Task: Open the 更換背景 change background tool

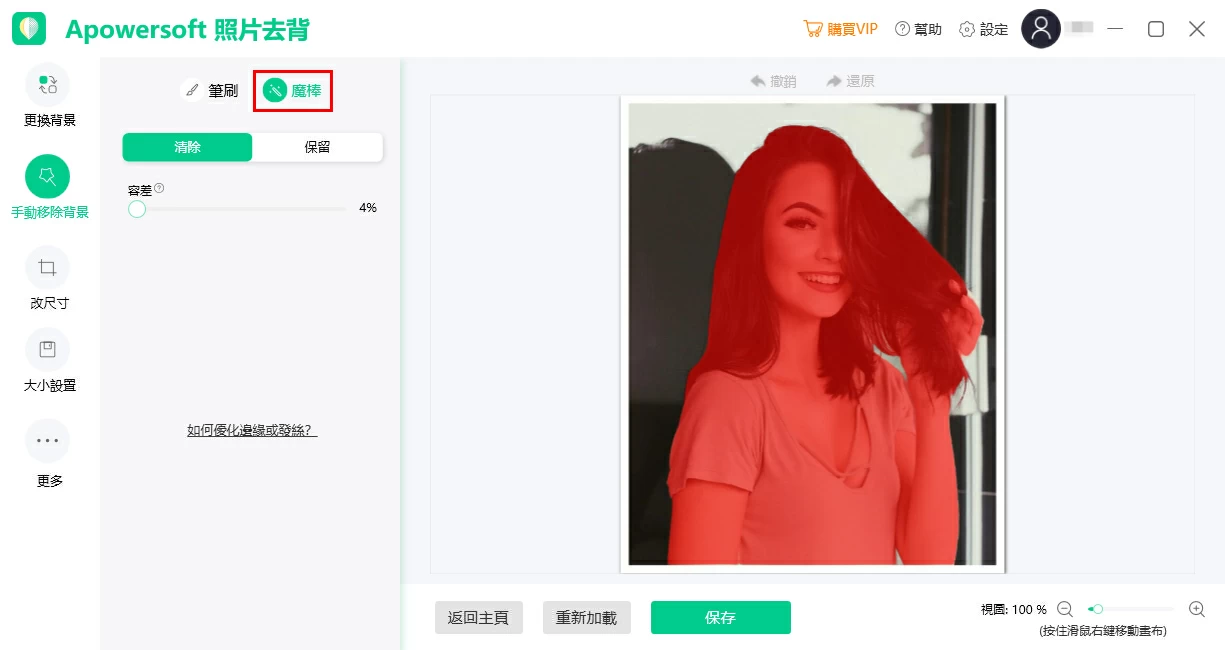Action: [x=49, y=95]
